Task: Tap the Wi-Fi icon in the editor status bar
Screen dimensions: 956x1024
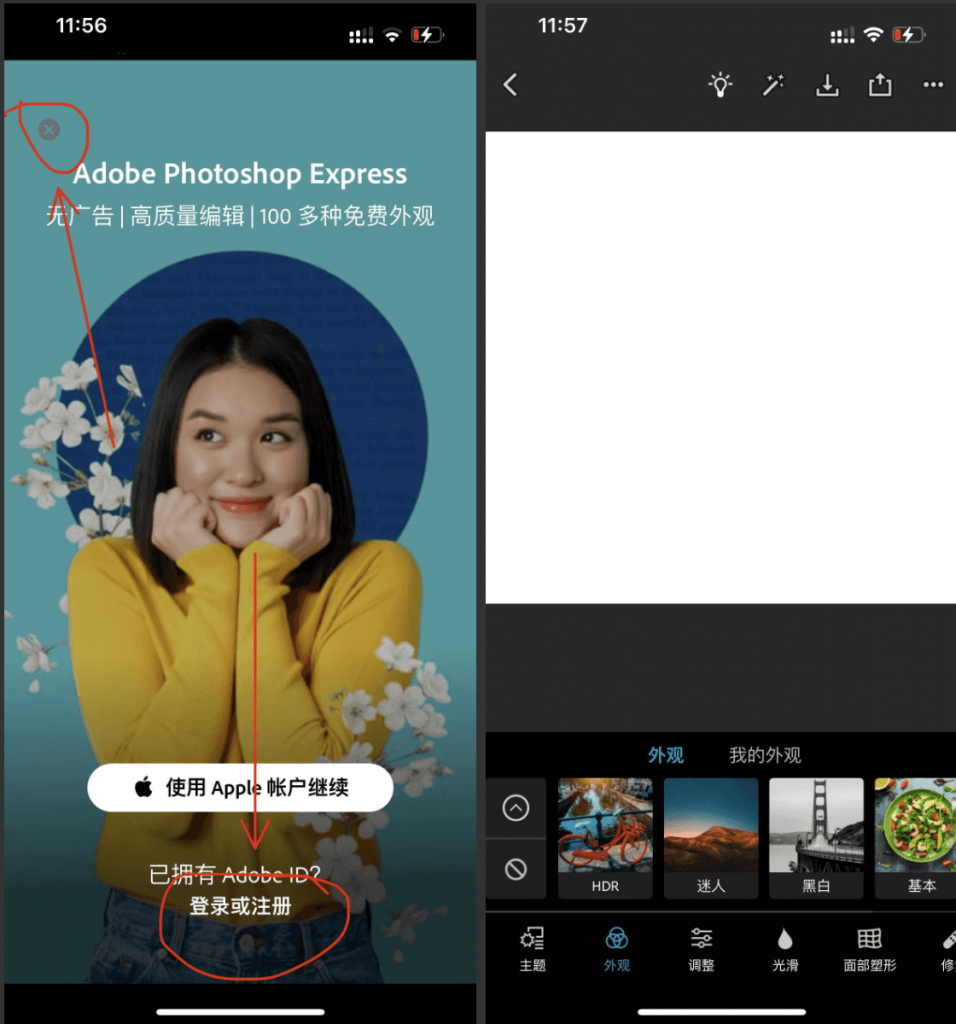Action: [x=873, y=35]
